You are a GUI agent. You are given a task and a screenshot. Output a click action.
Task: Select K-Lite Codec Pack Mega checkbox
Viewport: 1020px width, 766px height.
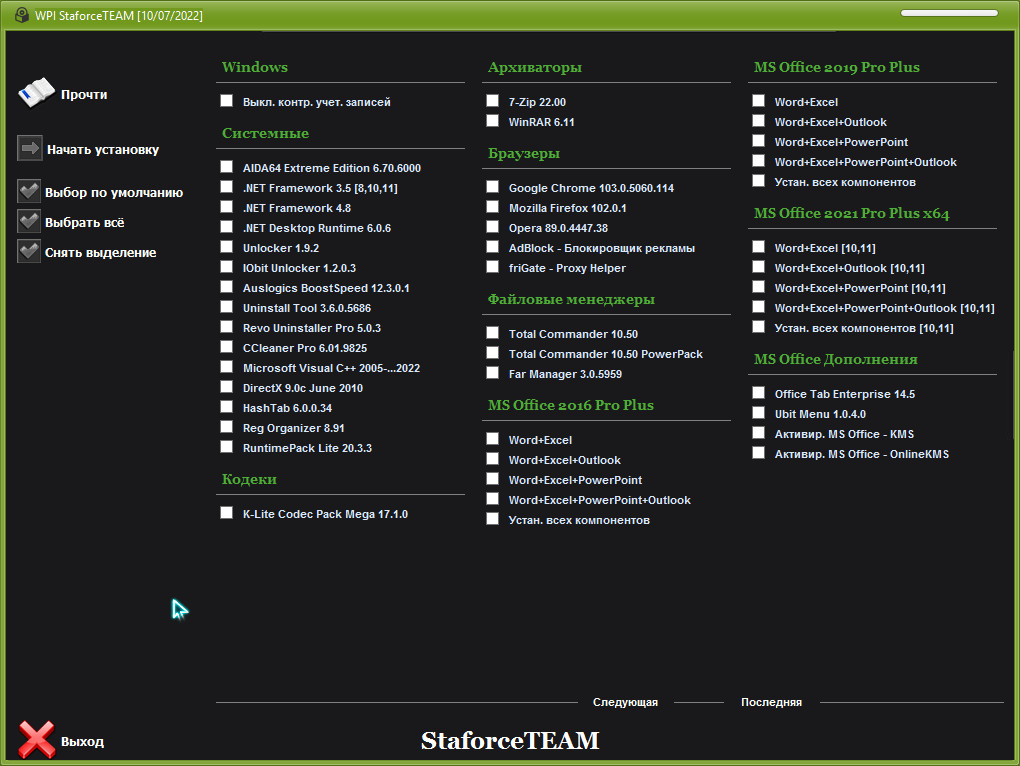click(226, 513)
